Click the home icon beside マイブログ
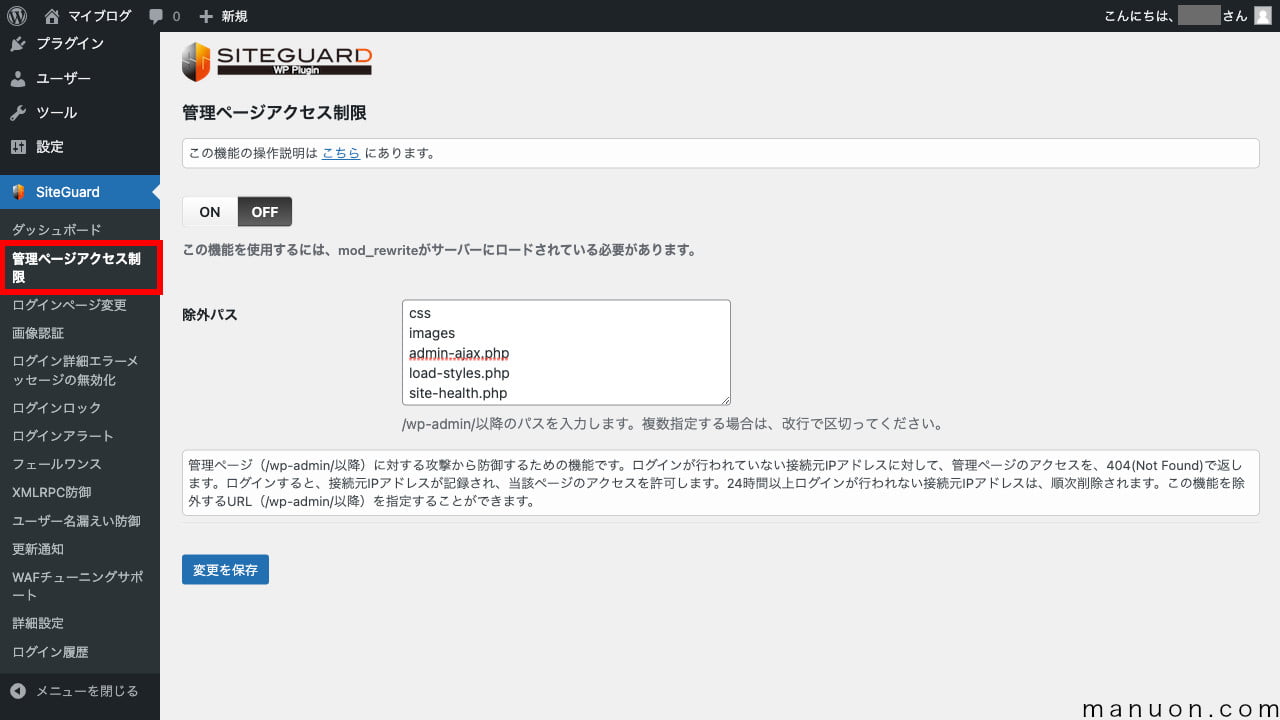The image size is (1280, 720). point(52,16)
